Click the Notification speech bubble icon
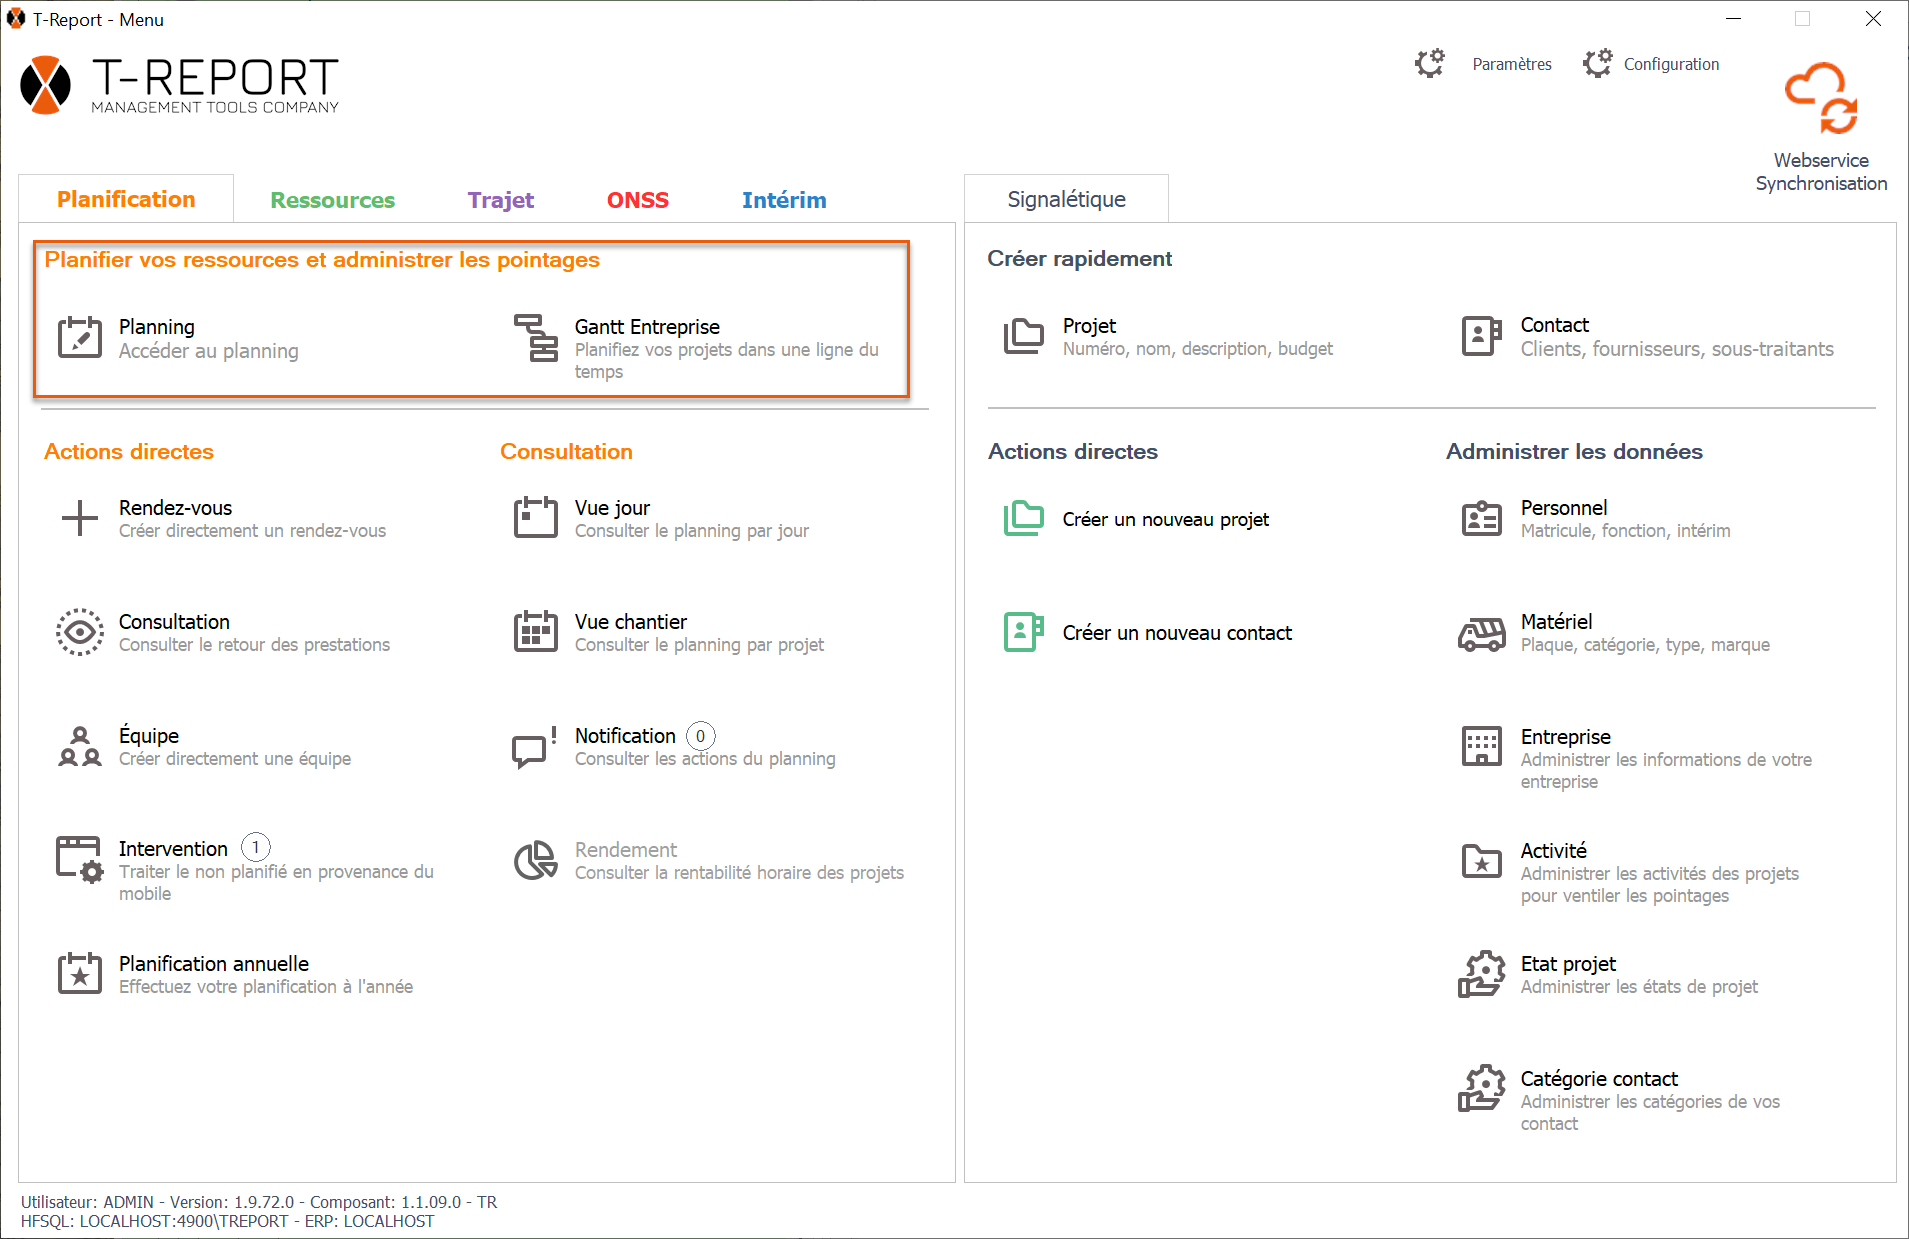Viewport: 1909px width, 1239px height. coord(534,747)
